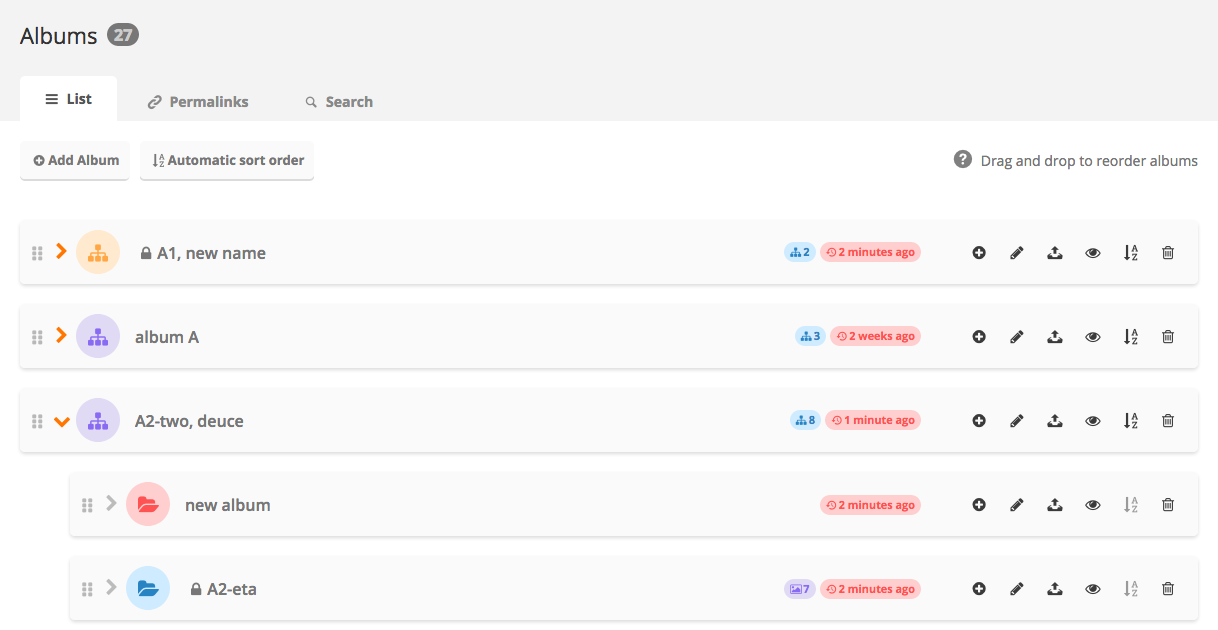This screenshot has width=1218, height=630.
Task: Edit the A2-two, deuce album
Action: point(1017,421)
